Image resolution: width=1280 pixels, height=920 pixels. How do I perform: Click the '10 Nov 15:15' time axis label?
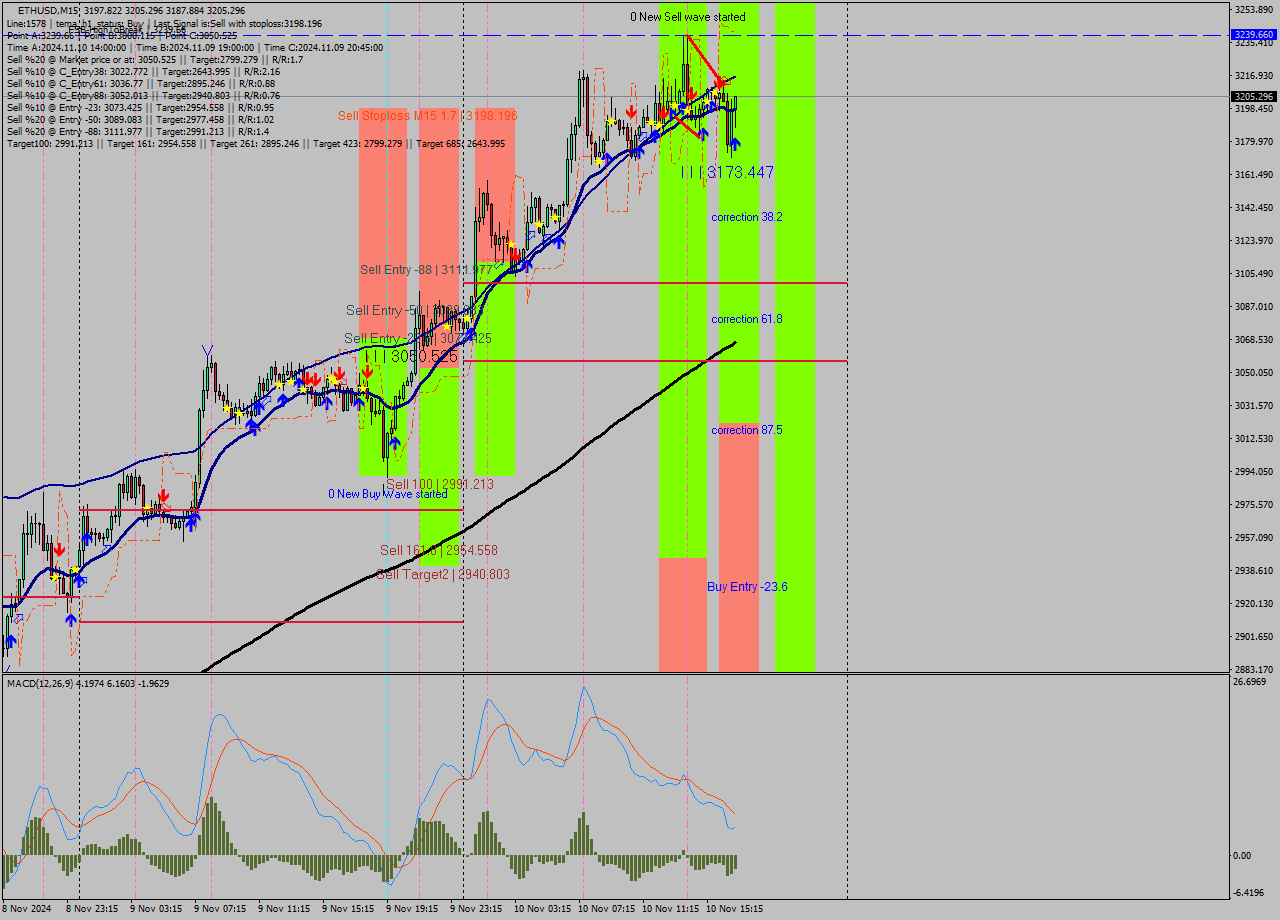735,909
